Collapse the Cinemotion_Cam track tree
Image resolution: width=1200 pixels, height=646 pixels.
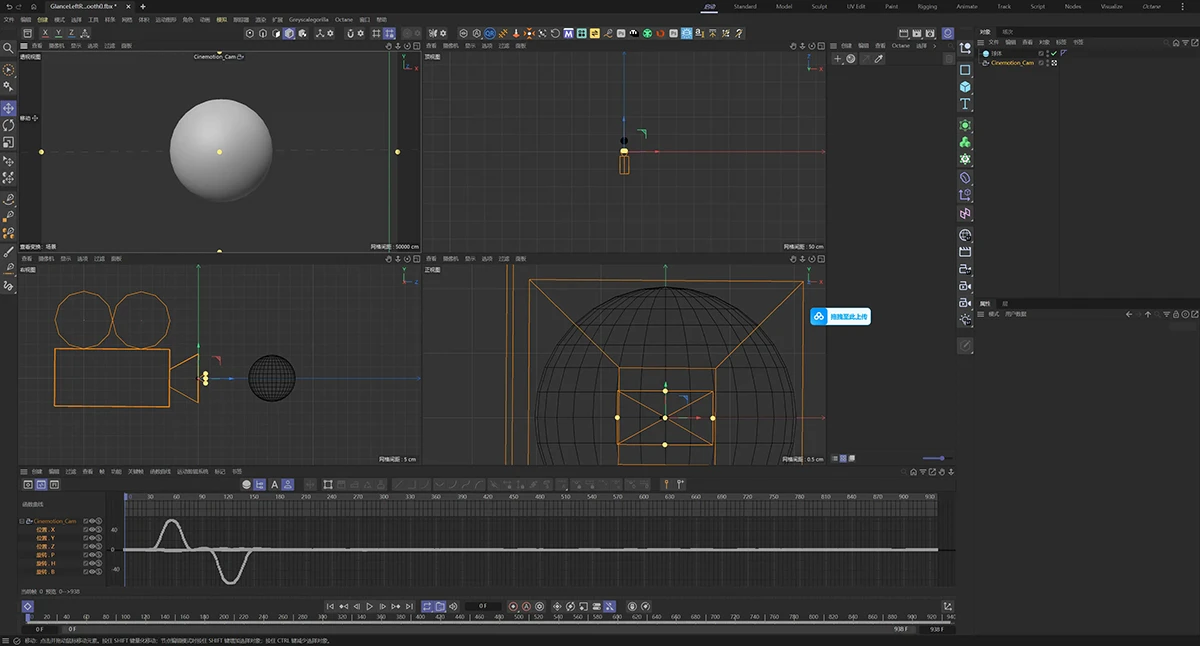tap(22, 521)
